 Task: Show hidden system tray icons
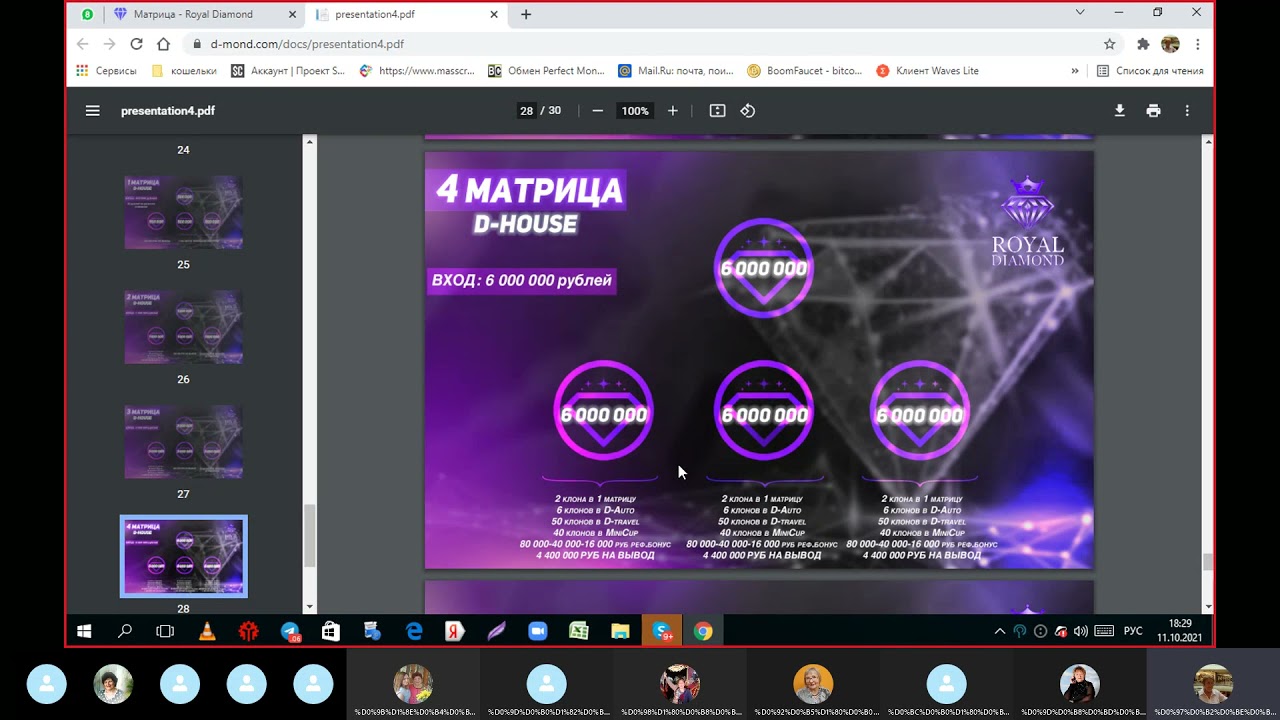[x=1000, y=631]
